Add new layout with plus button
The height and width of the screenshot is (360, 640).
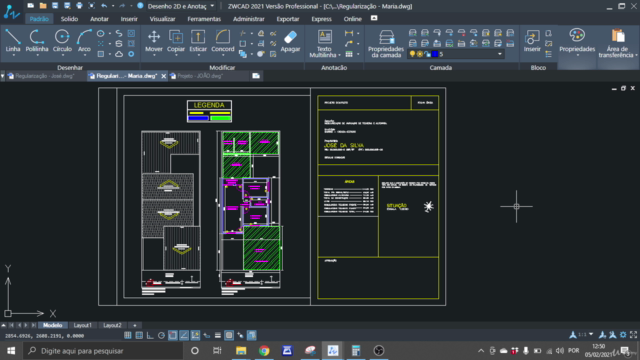[x=135, y=325]
